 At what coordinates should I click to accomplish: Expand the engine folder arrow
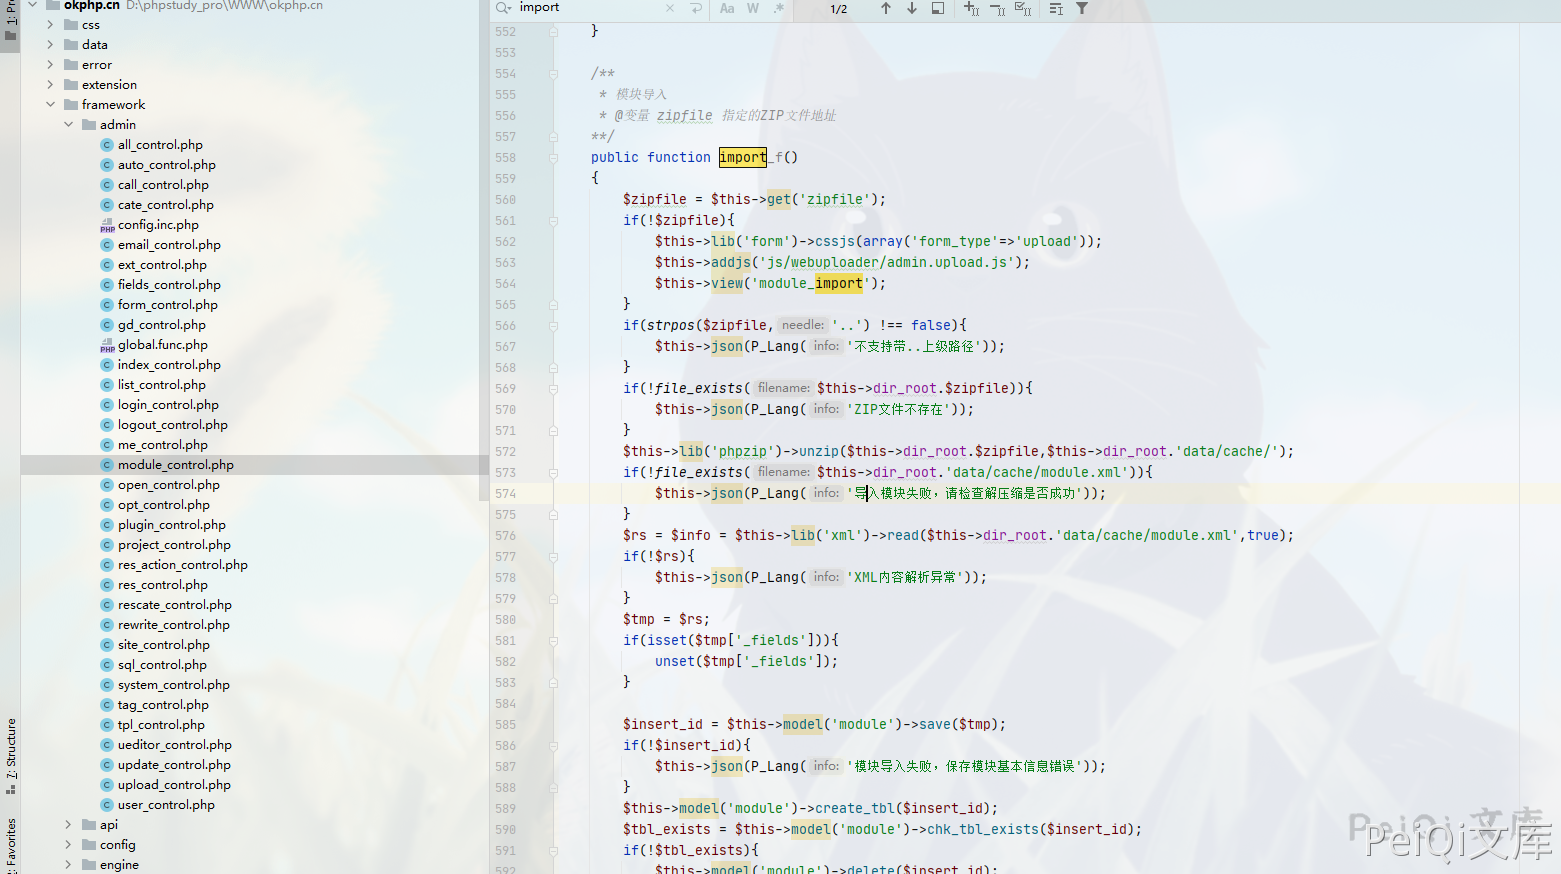68,865
